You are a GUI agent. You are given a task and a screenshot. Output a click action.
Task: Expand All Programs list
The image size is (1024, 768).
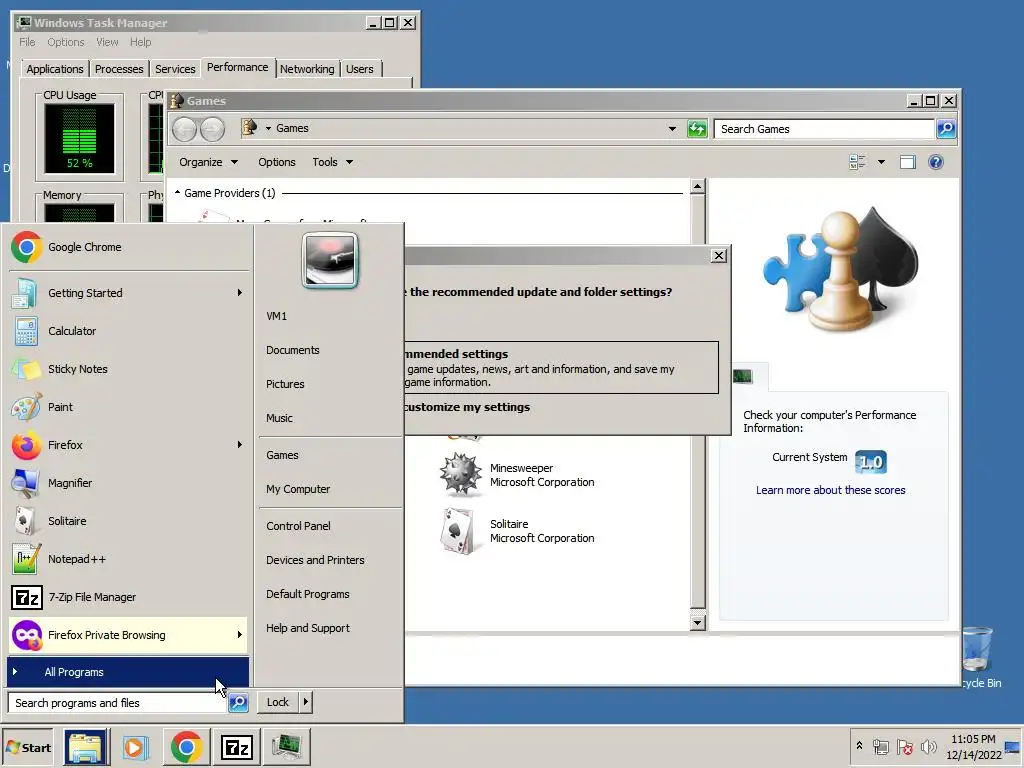(x=128, y=672)
